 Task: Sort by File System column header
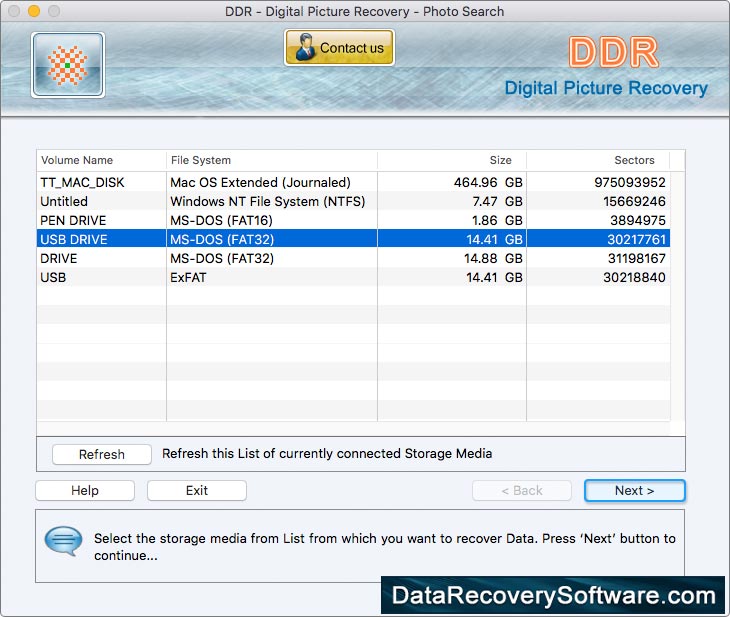coord(271,160)
